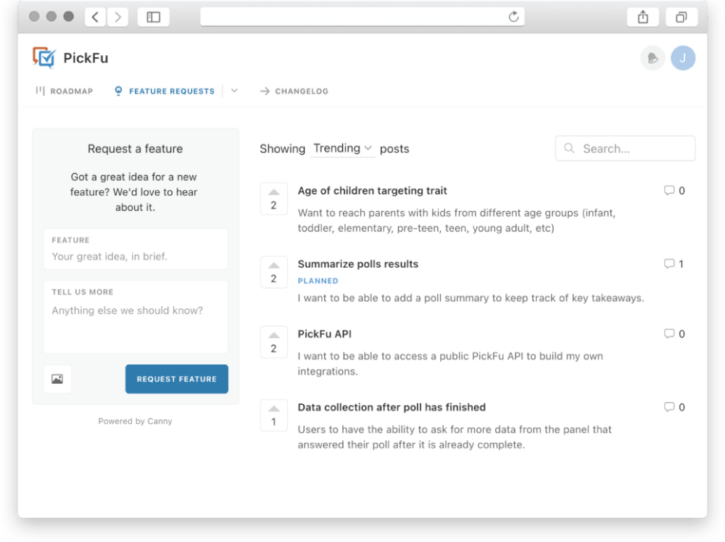The height and width of the screenshot is (542, 725).
Task: Open the Changelog tab
Action: click(x=294, y=91)
